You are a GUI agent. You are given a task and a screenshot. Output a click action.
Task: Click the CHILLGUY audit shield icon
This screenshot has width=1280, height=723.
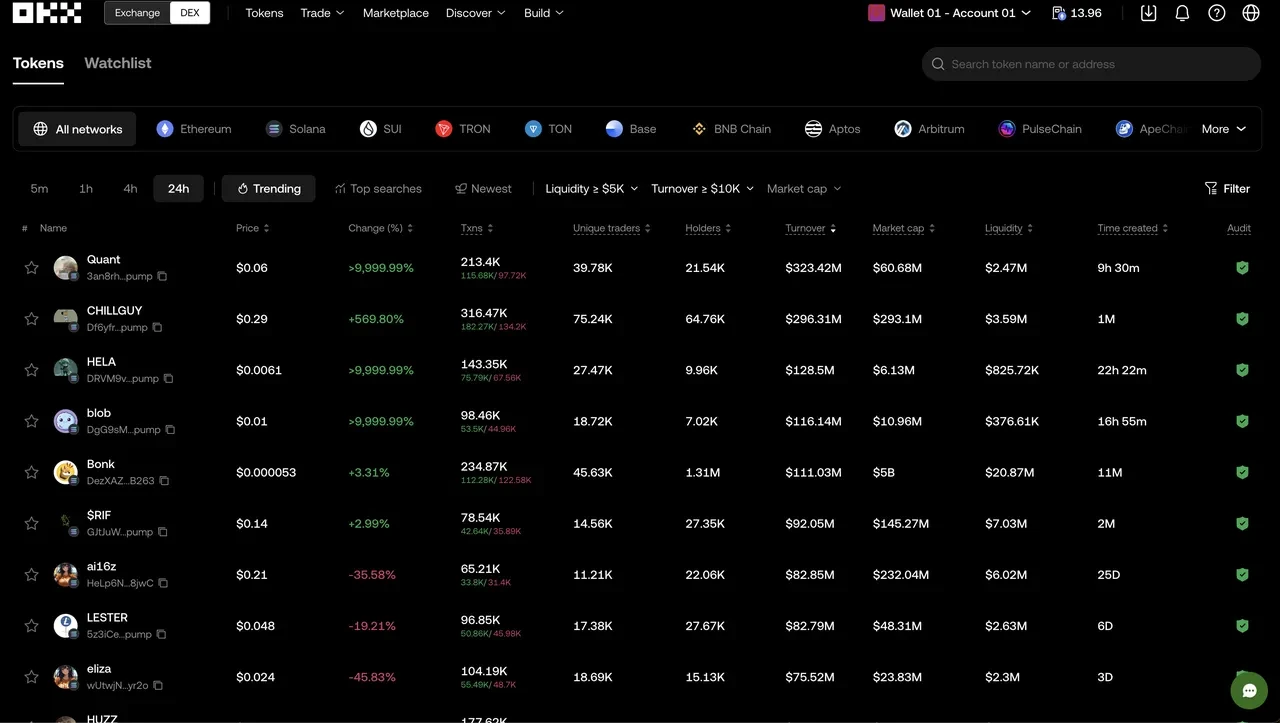tap(1242, 319)
